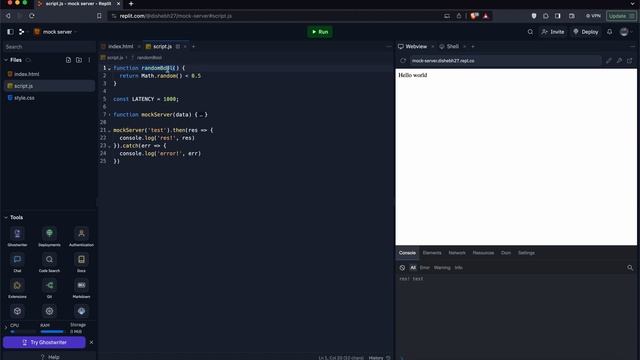Open style.css in file tree
The image size is (640, 360).
(x=49, y=98)
